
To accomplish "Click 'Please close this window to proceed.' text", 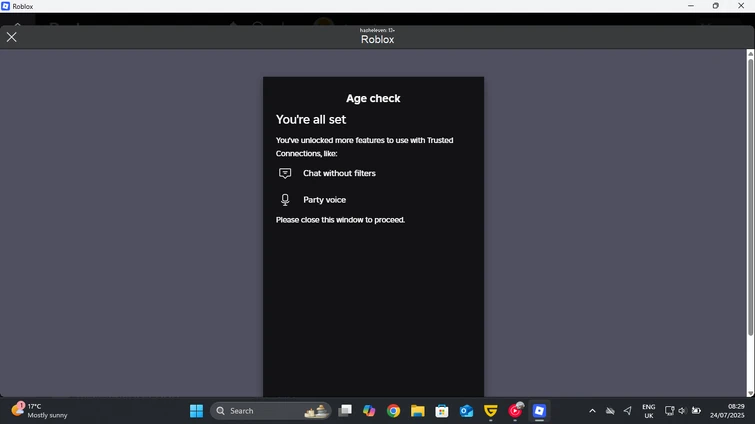I will pos(340,220).
